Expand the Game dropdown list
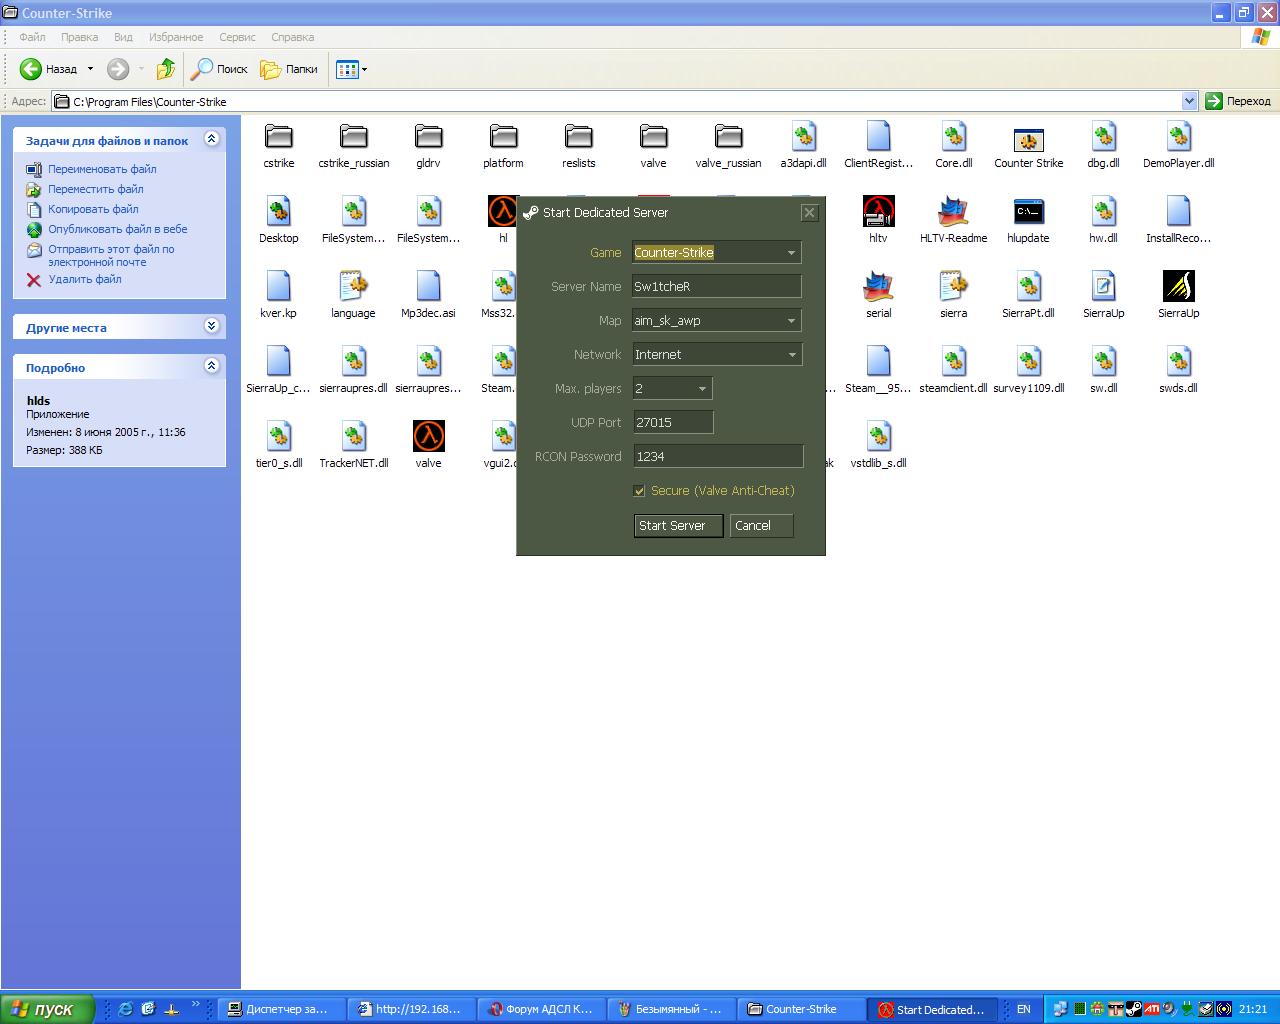This screenshot has height=1024, width=1280. coord(791,253)
